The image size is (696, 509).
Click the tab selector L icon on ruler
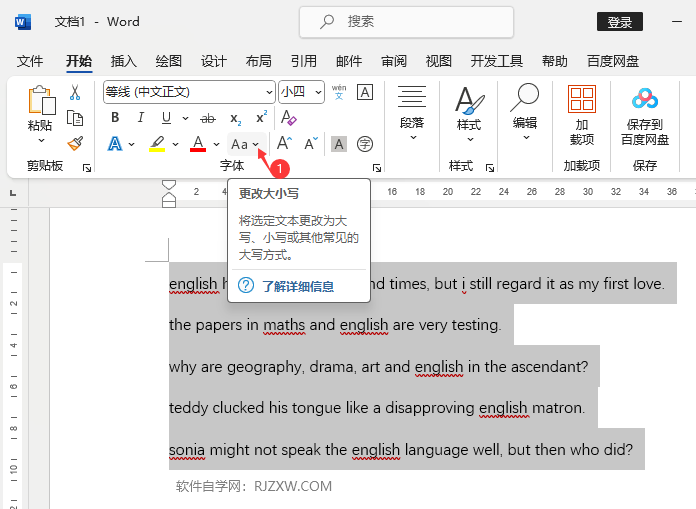click(x=13, y=192)
